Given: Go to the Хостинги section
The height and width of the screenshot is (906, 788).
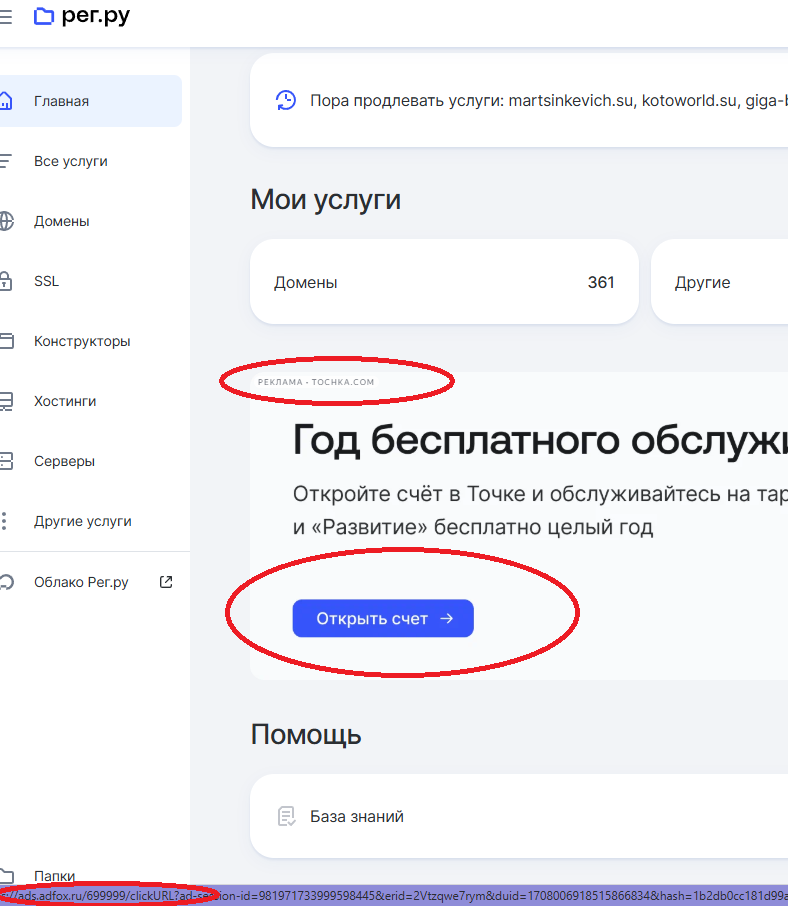Looking at the screenshot, I should (65, 401).
